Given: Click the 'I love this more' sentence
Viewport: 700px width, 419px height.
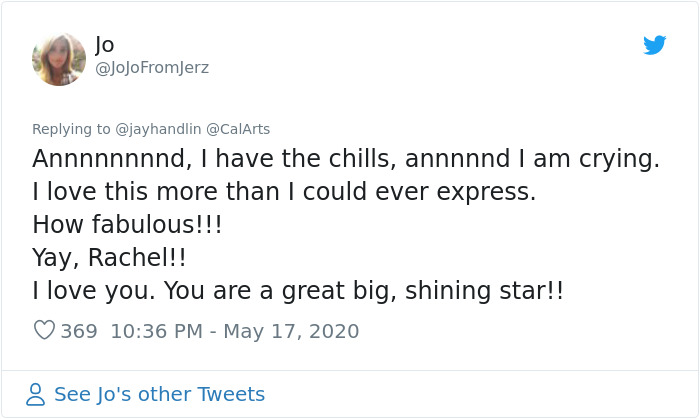Looking at the screenshot, I should coord(284,192).
